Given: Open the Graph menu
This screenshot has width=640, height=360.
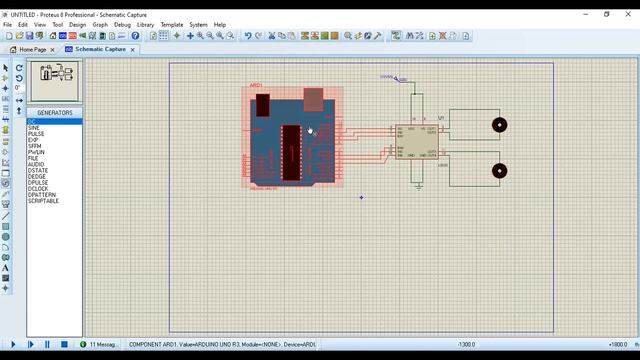Looking at the screenshot, I should point(100,24).
